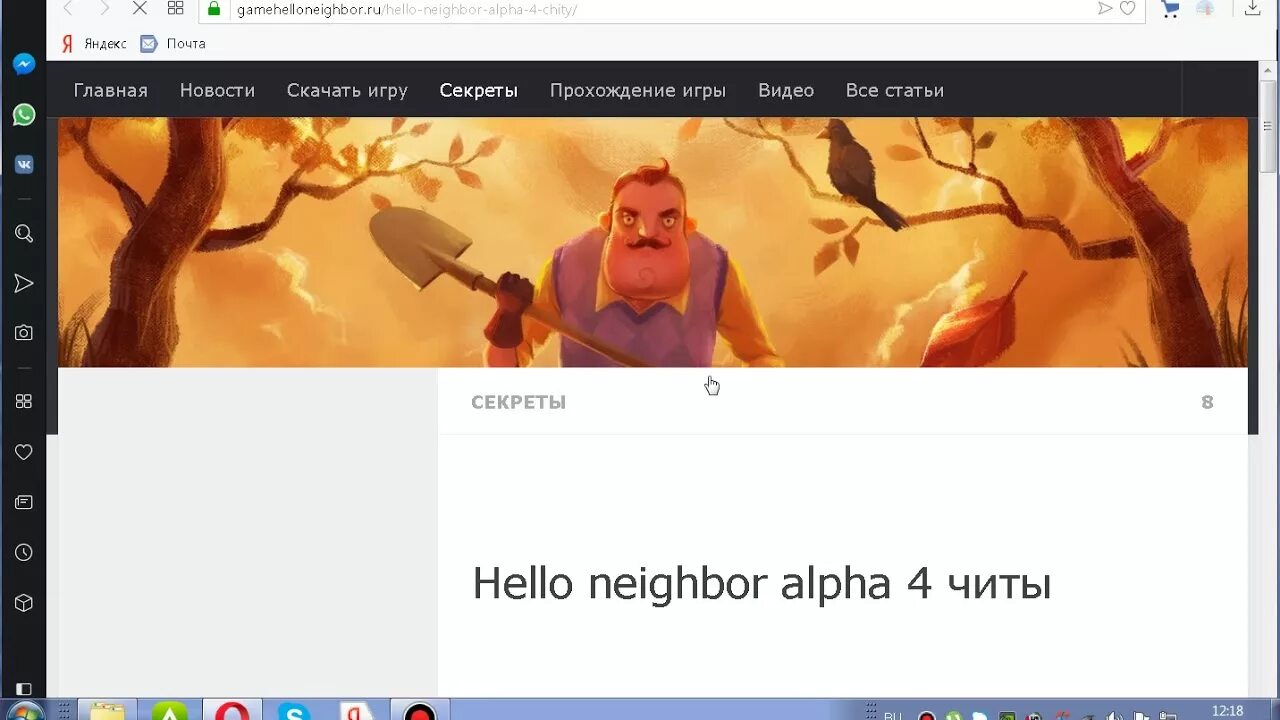1280x720 pixels.
Task: Open the Видео menu item
Action: coord(786,90)
